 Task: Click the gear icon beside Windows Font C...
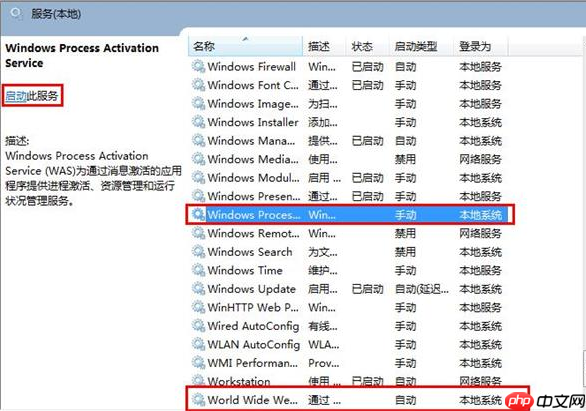coord(198,85)
